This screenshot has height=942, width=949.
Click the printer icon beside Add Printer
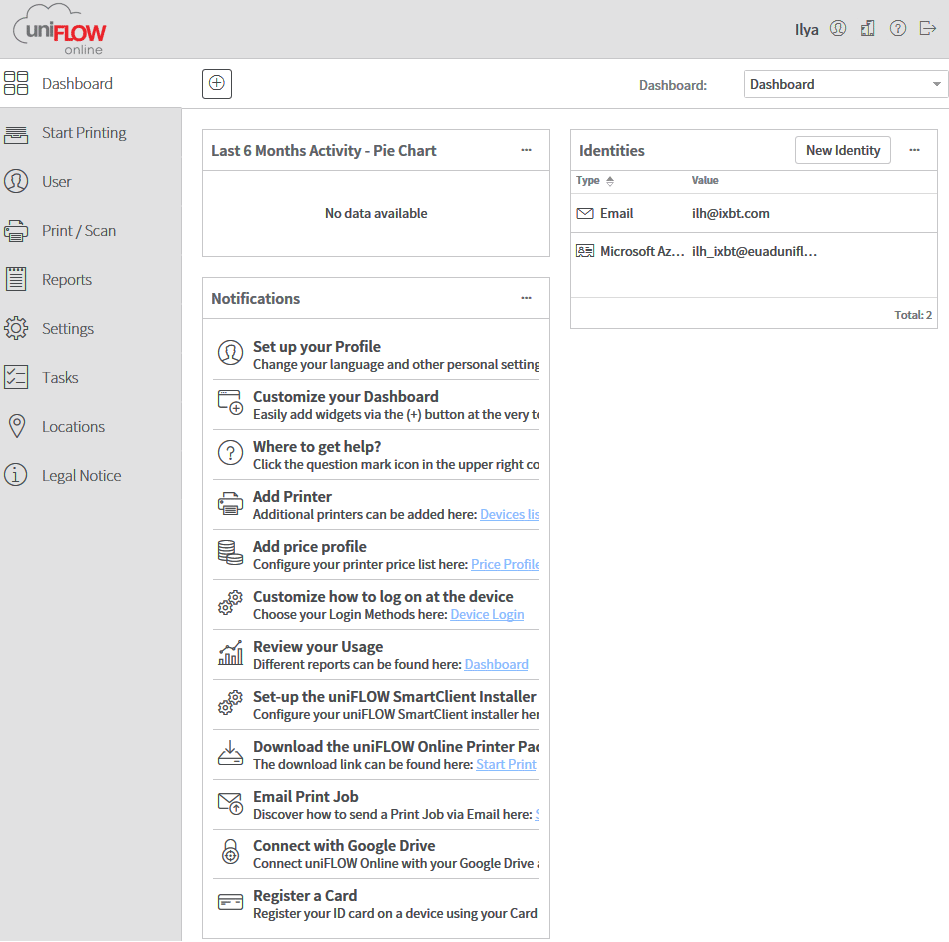point(231,503)
